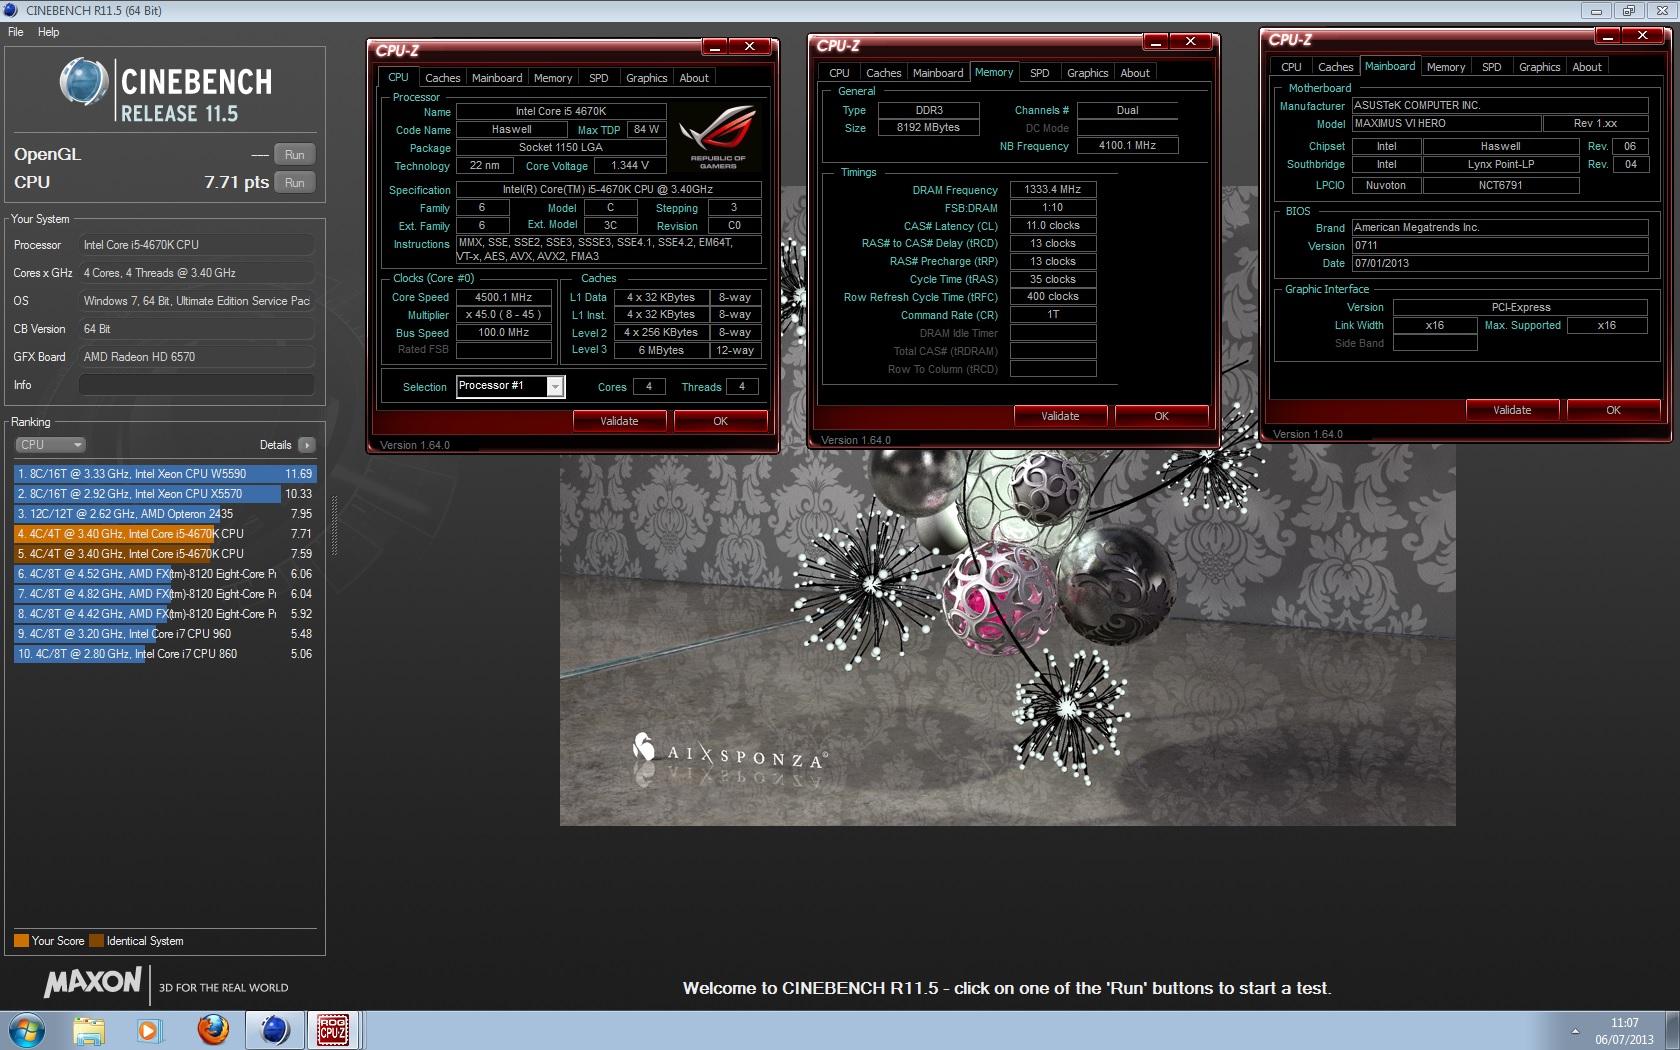Screen dimensions: 1680x1050
Task: Select your score row with 7.71
Action: tap(164, 534)
